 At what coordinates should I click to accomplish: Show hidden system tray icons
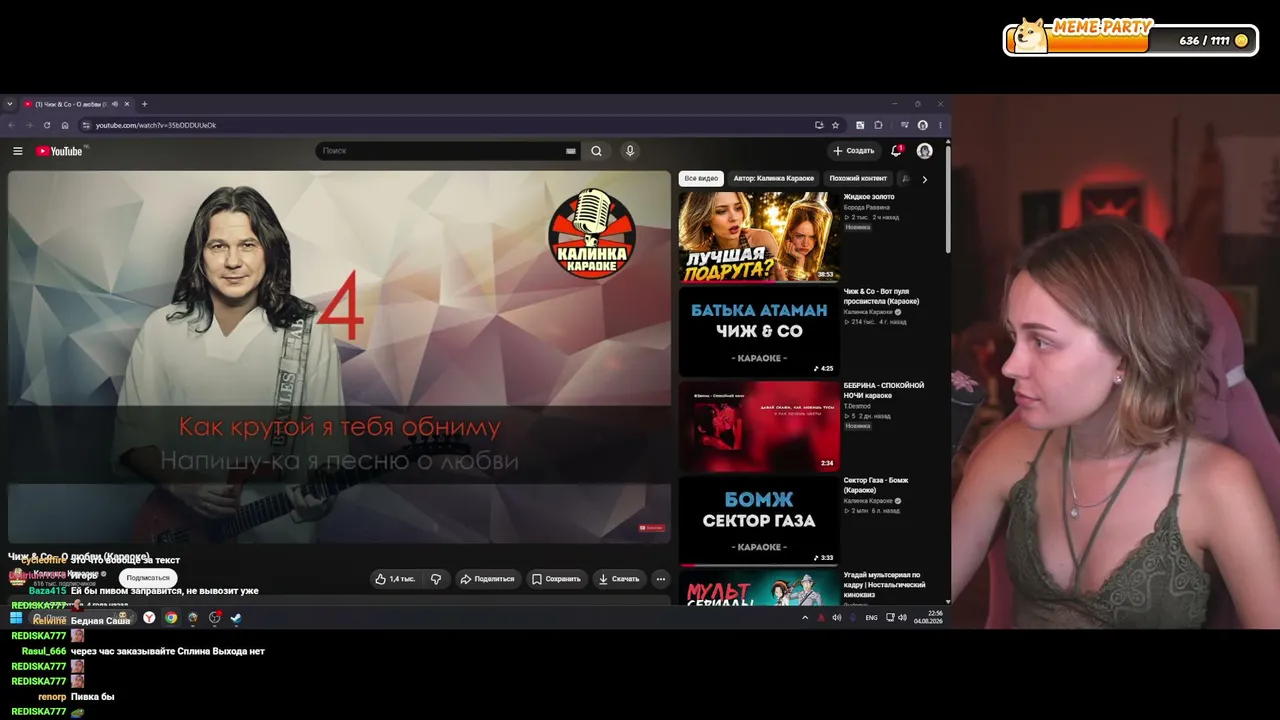tap(805, 618)
